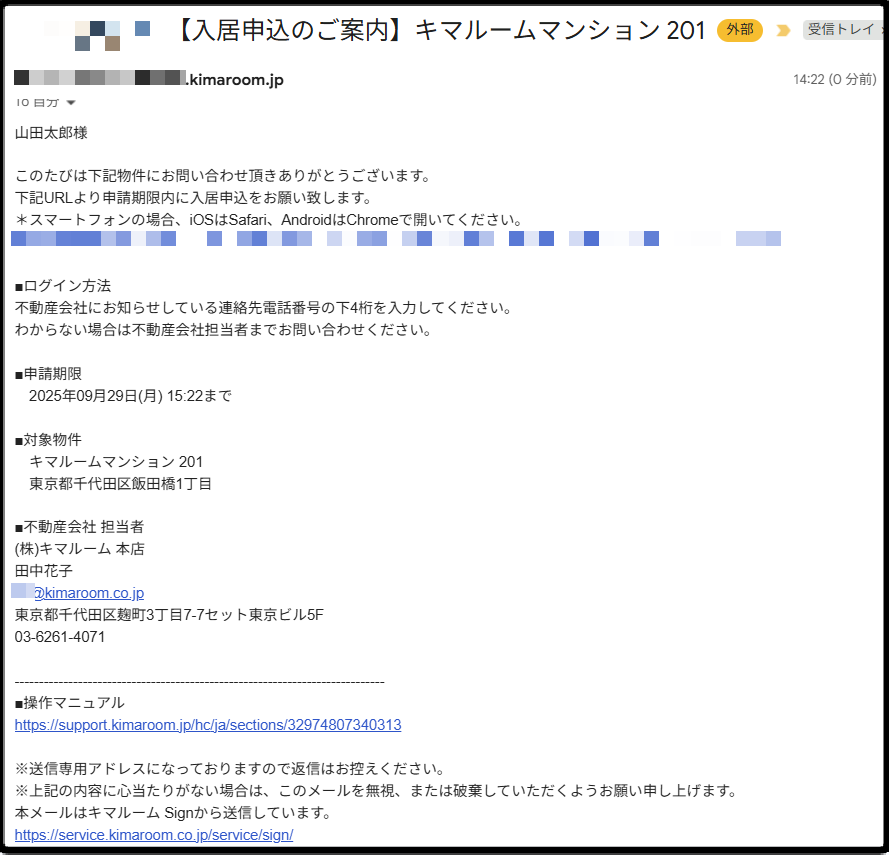The image size is (889, 855).
Task: Click the 送信専用アドレス no-reply notice
Action: click(230, 769)
